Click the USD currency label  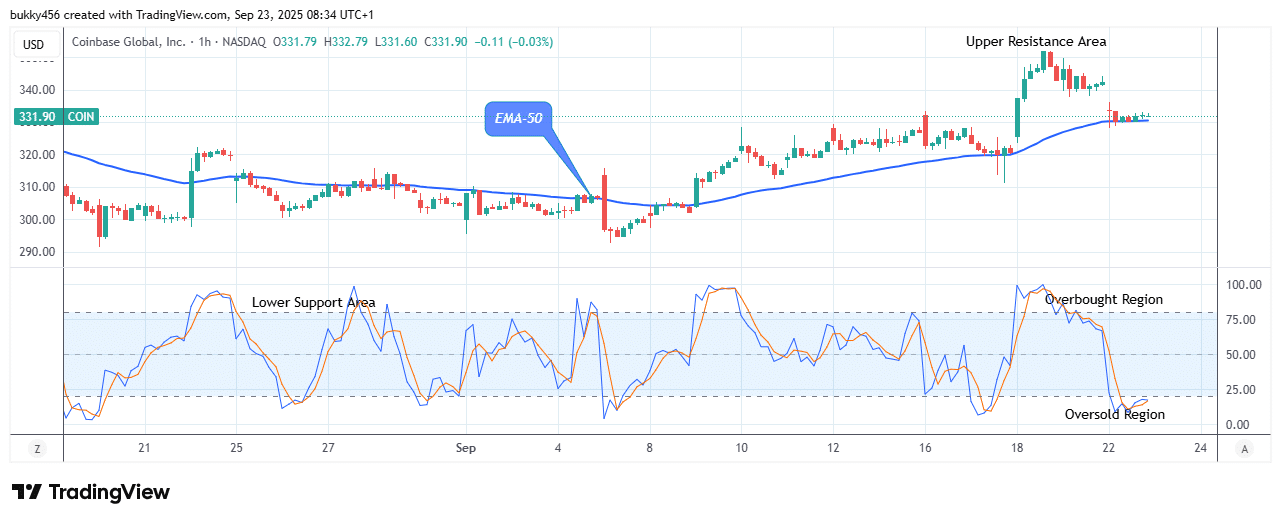34,44
